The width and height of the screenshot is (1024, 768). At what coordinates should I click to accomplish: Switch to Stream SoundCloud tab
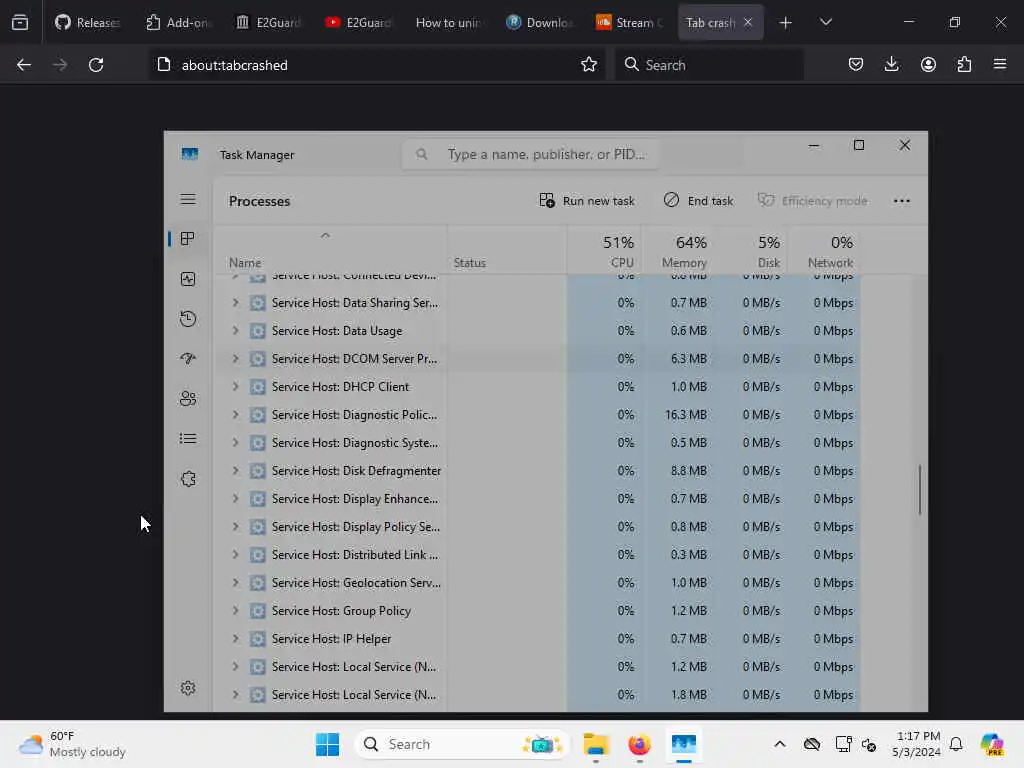628,23
